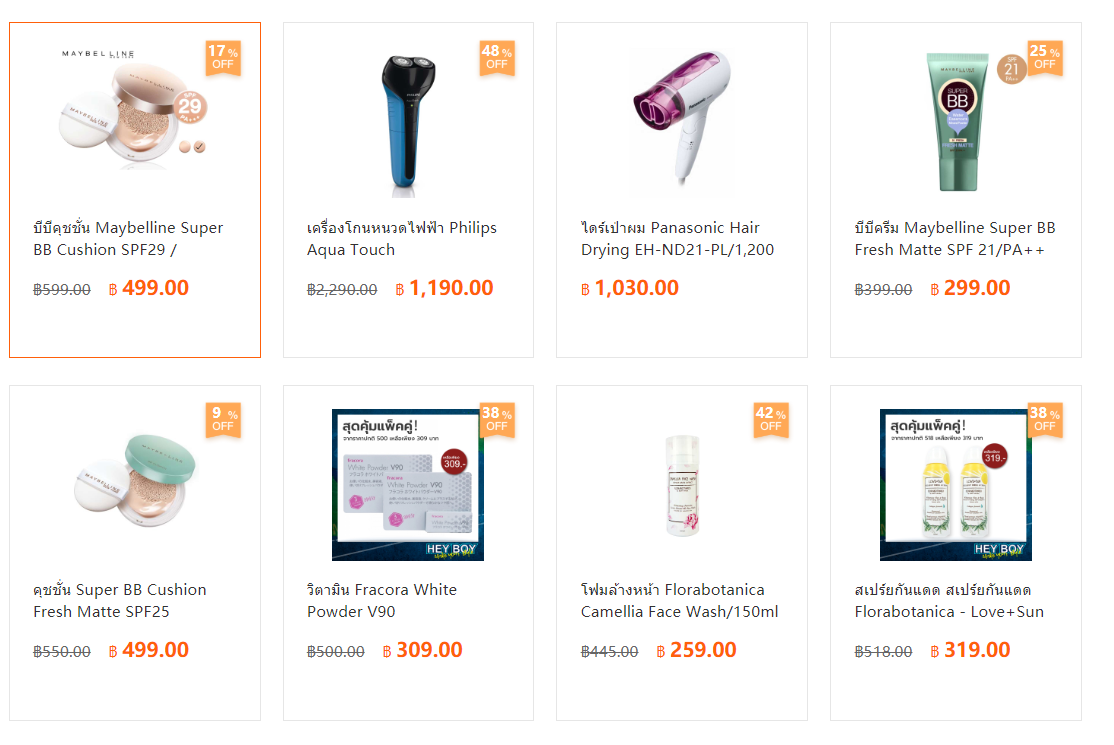Open the Maybelline Super BB Cushion SPF29 image

pyautogui.click(x=134, y=112)
